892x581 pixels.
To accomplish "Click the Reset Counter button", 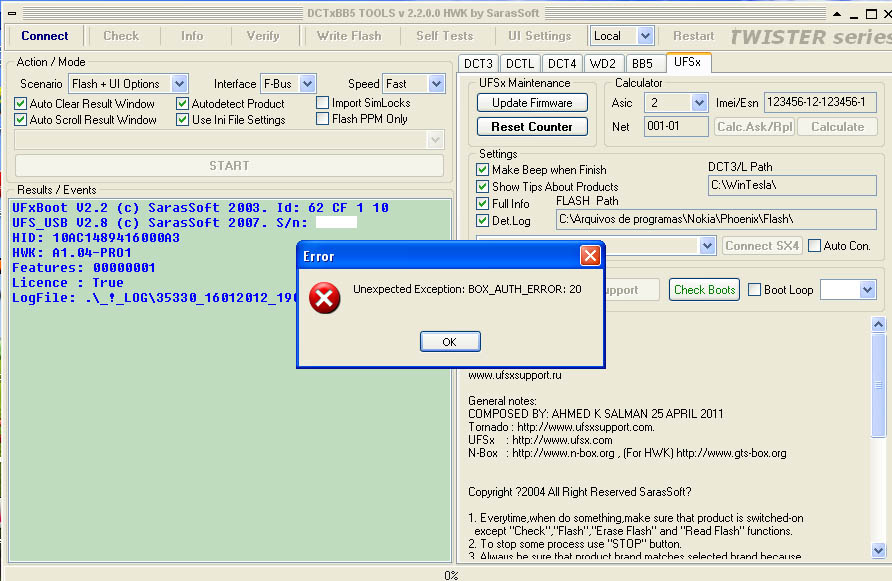I will (x=532, y=126).
